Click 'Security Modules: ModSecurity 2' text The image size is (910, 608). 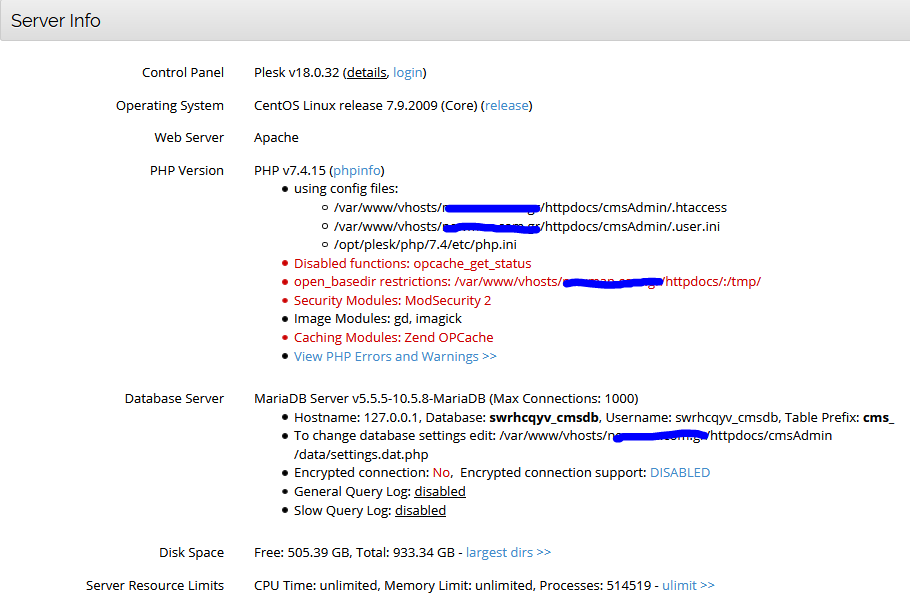(x=392, y=301)
